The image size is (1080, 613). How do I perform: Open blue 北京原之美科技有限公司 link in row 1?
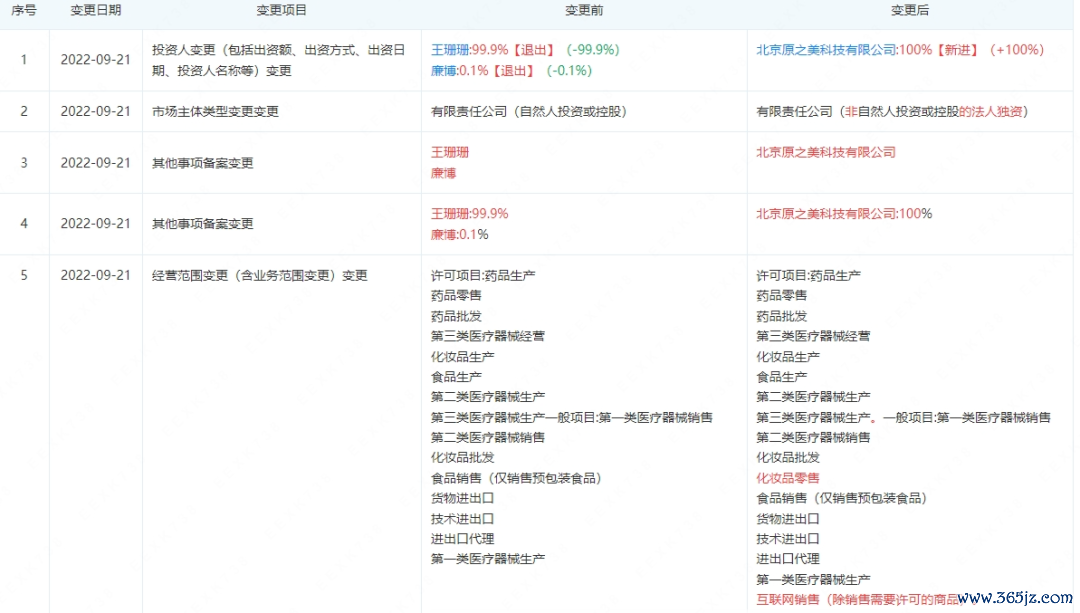point(825,49)
